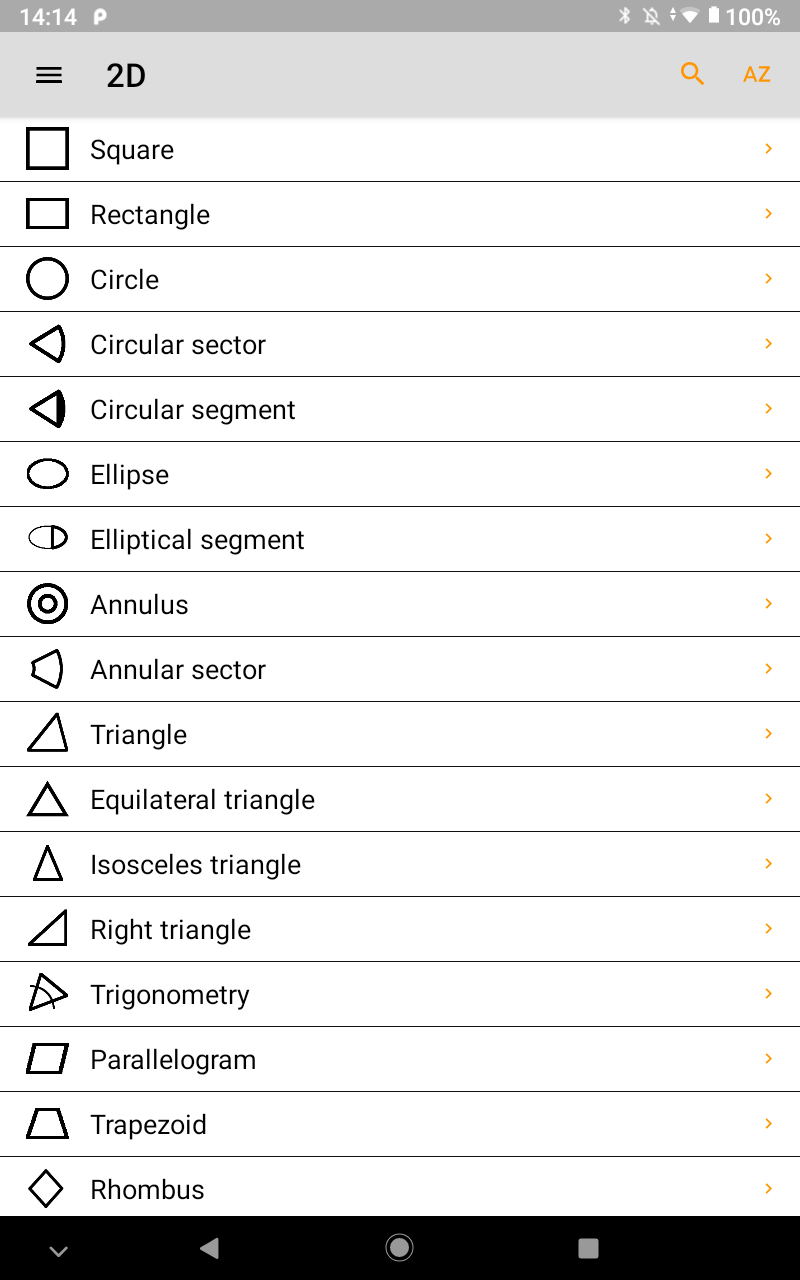Viewport: 800px width, 1280px height.
Task: Tap the Square shape icon
Action: [x=47, y=149]
